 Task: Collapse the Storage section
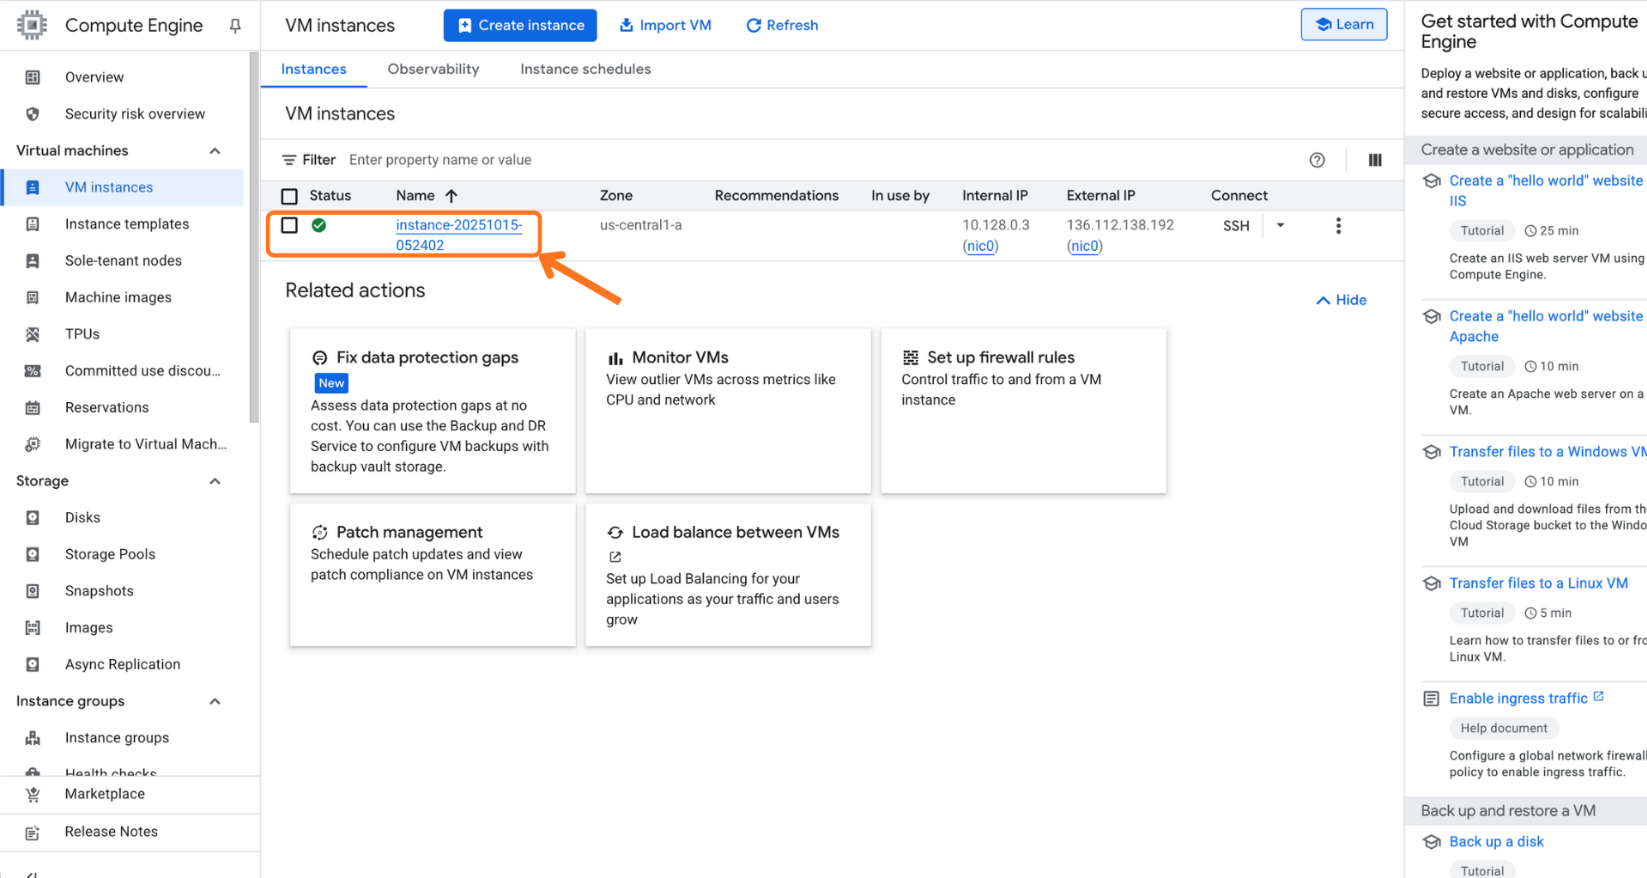(215, 481)
